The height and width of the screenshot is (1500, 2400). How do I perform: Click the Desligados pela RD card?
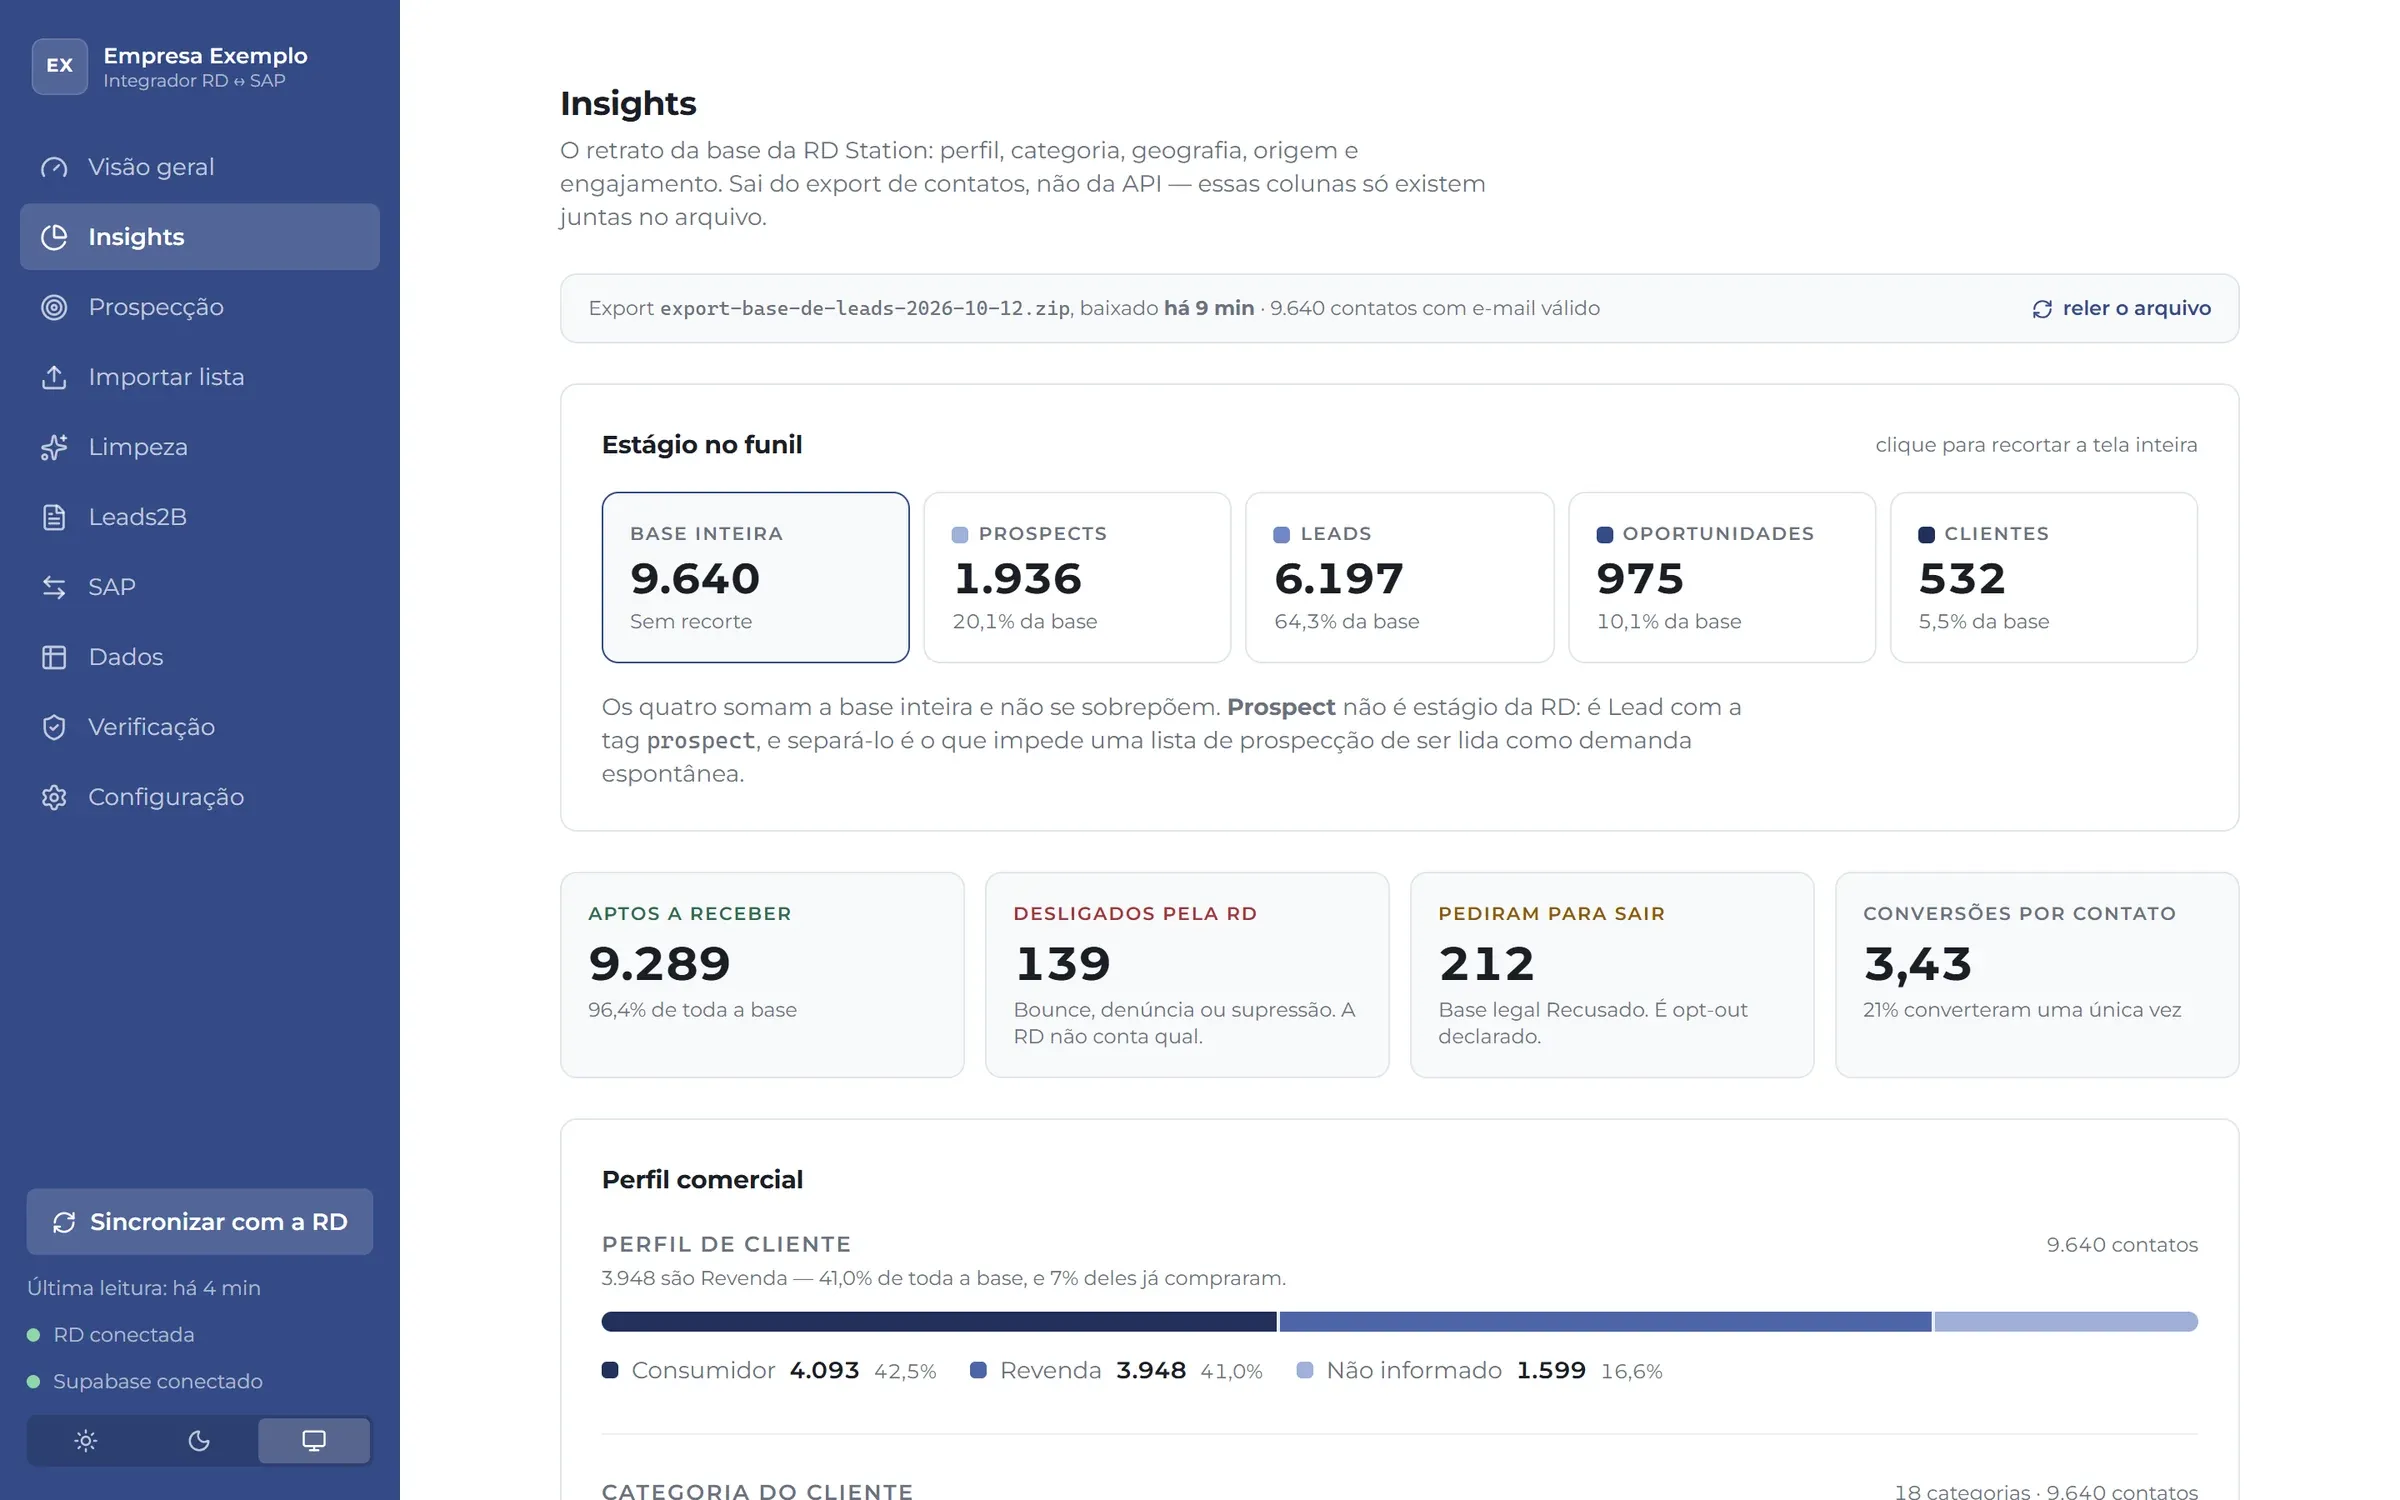(1187, 975)
